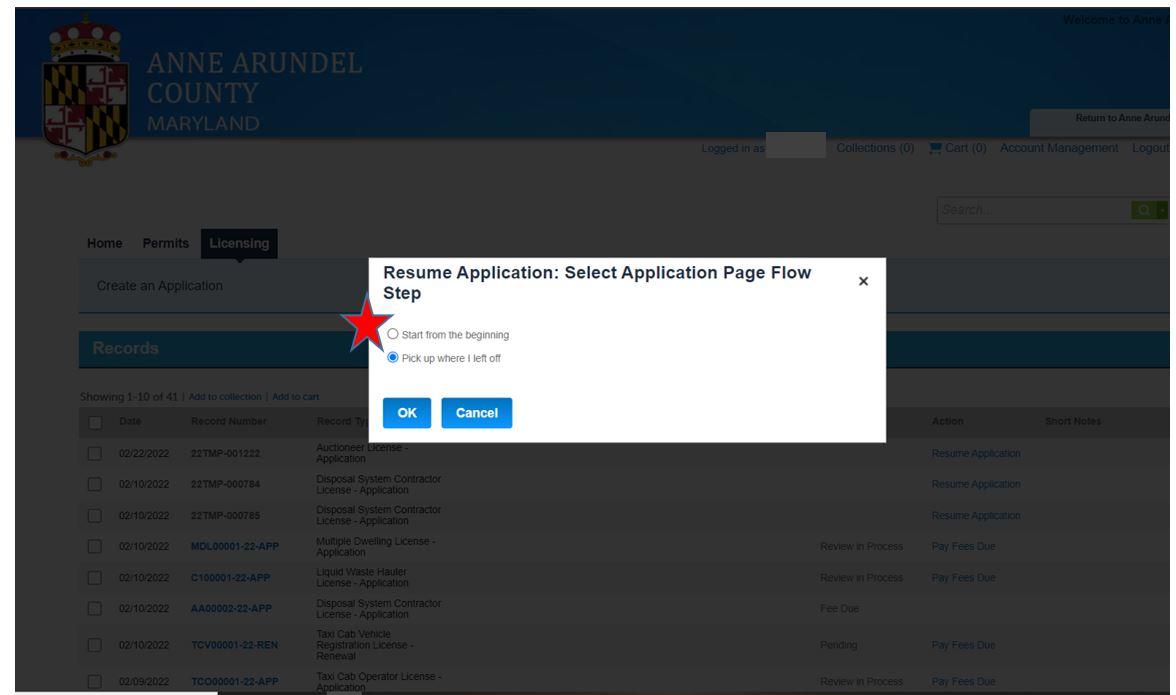Click the green search magnifier button
Viewport: 1176px width, 695px height.
[x=1144, y=210]
